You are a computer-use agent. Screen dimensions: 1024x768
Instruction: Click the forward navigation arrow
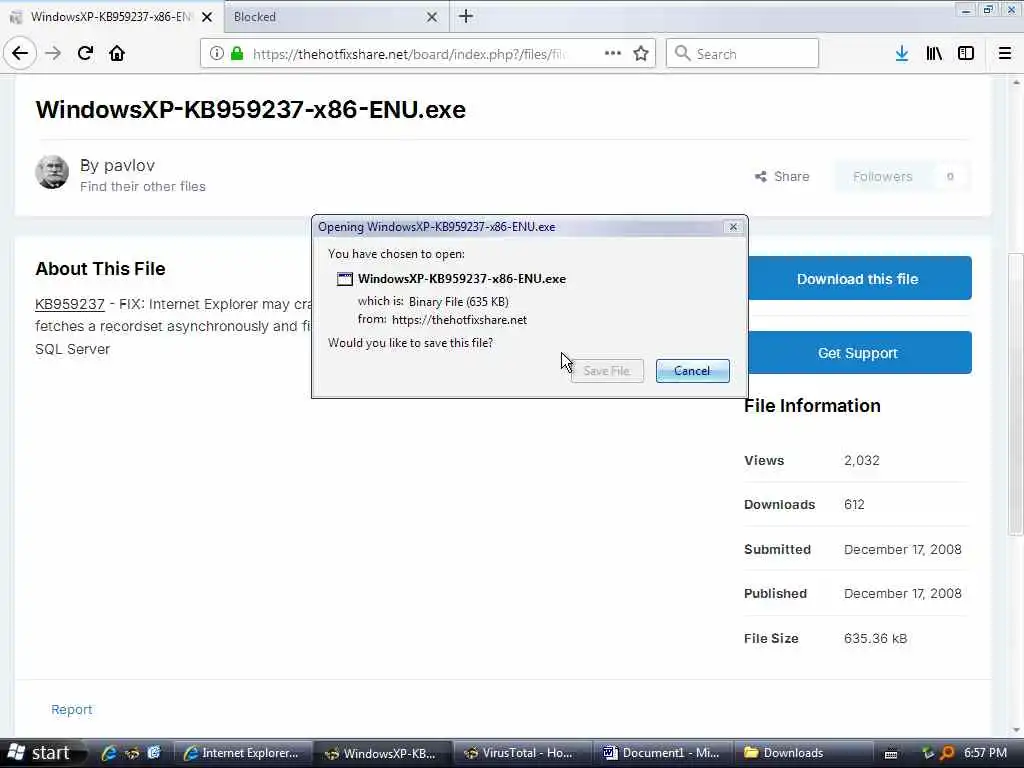pyautogui.click(x=53, y=54)
